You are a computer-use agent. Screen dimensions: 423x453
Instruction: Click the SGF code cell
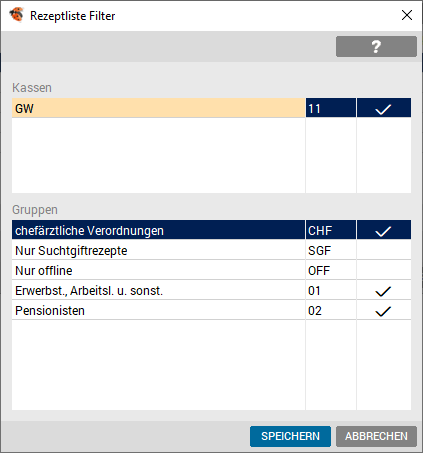pyautogui.click(x=331, y=250)
